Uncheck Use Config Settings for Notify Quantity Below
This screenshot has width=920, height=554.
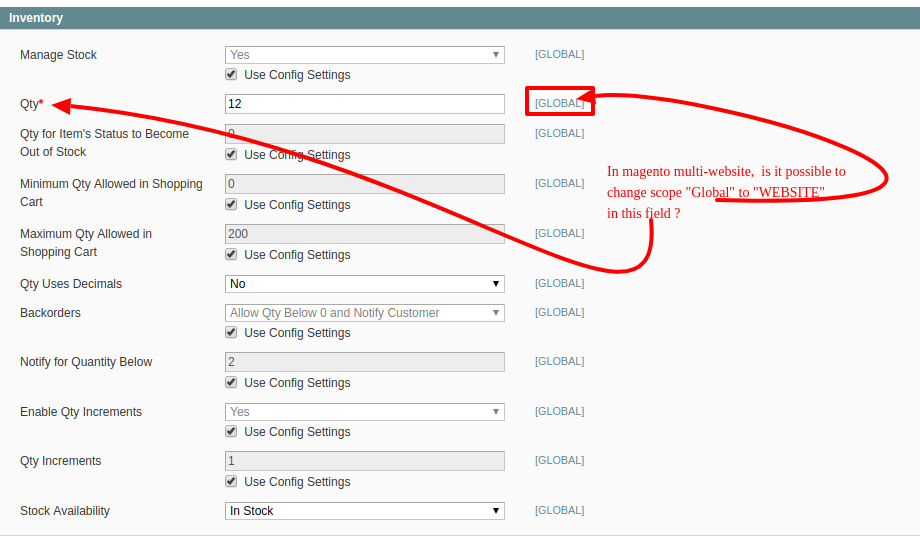(231, 383)
